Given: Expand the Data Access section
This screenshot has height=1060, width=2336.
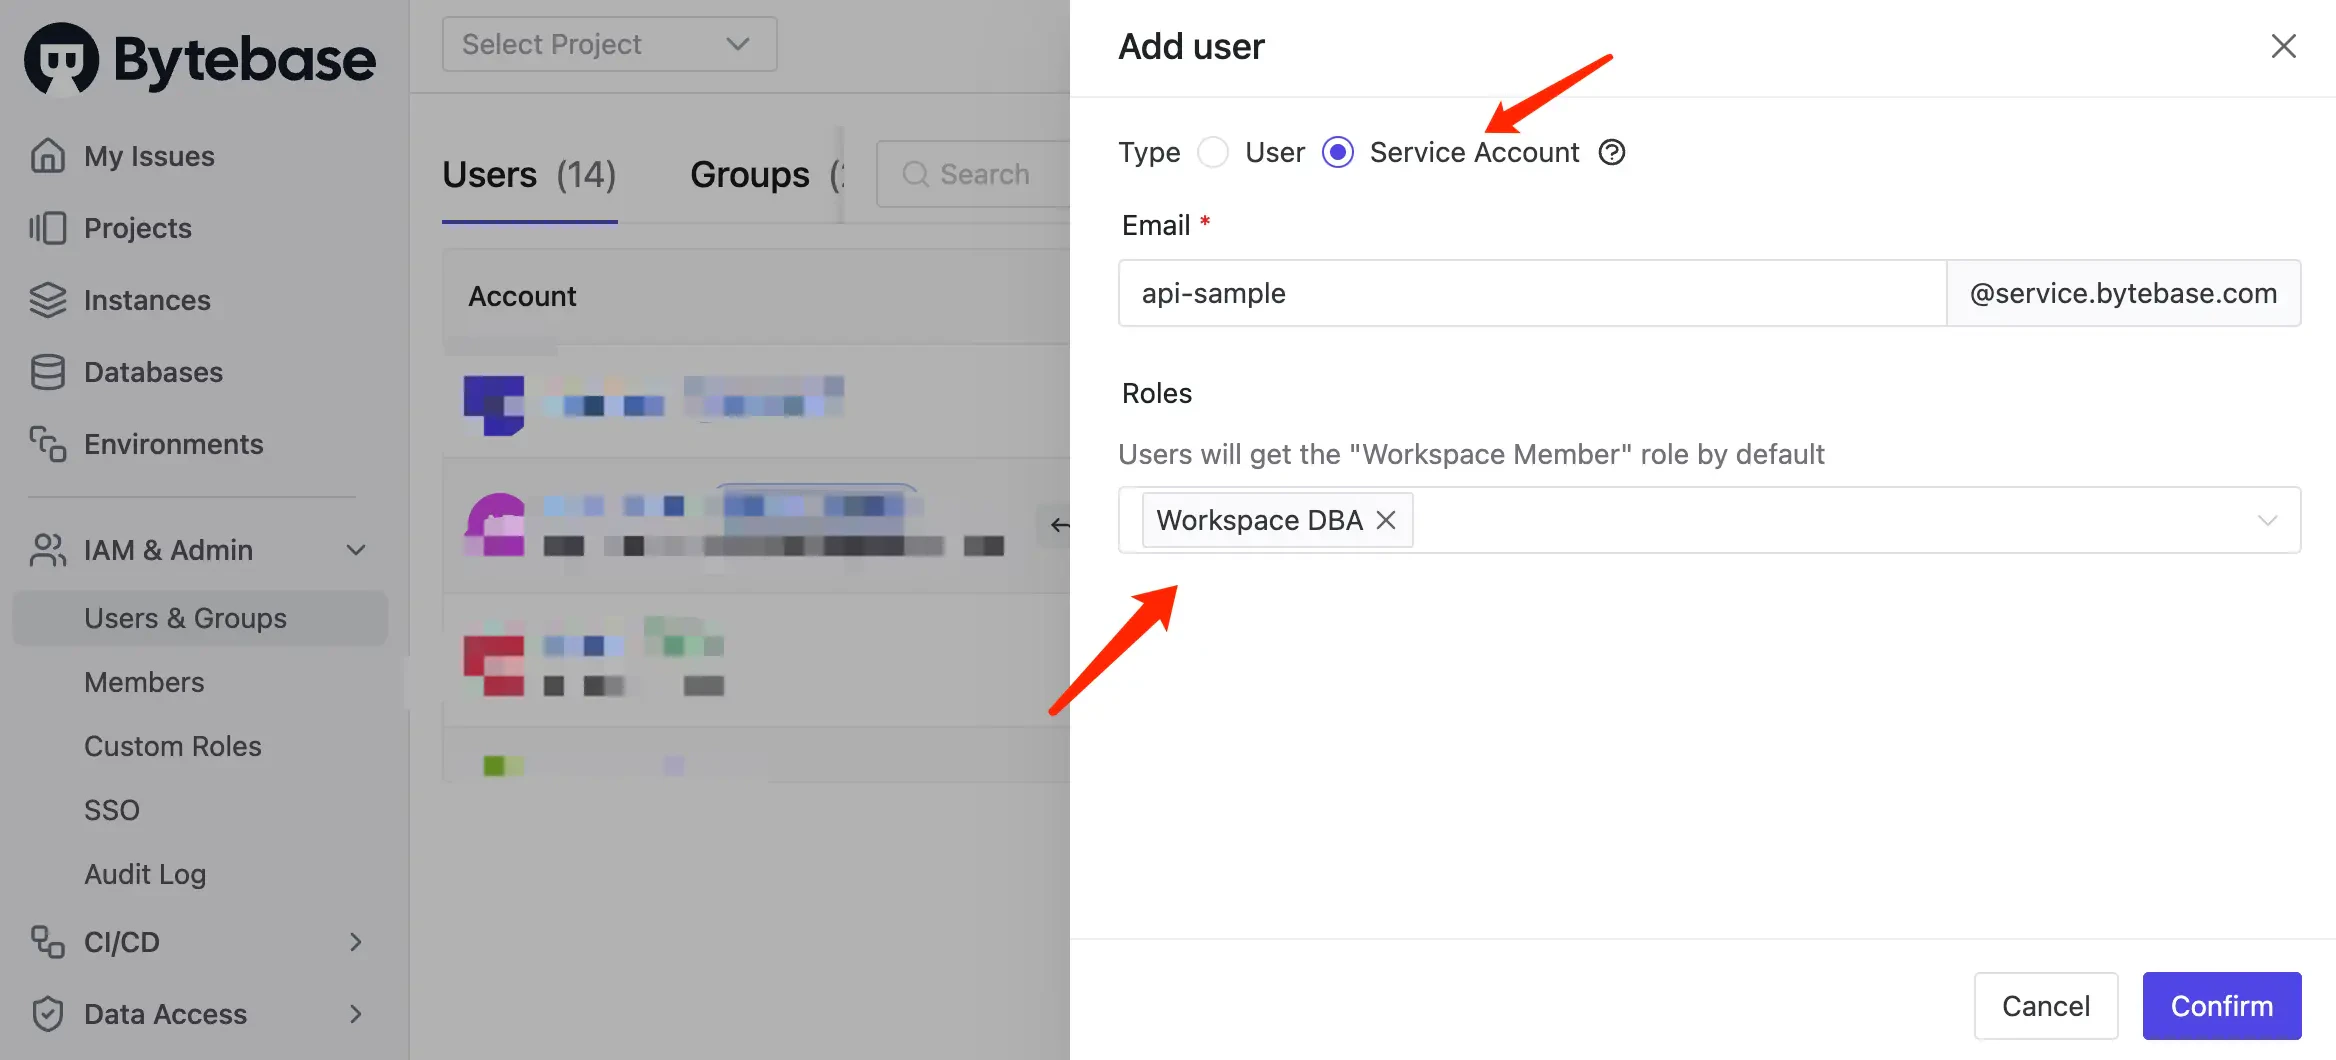Looking at the screenshot, I should point(356,1014).
